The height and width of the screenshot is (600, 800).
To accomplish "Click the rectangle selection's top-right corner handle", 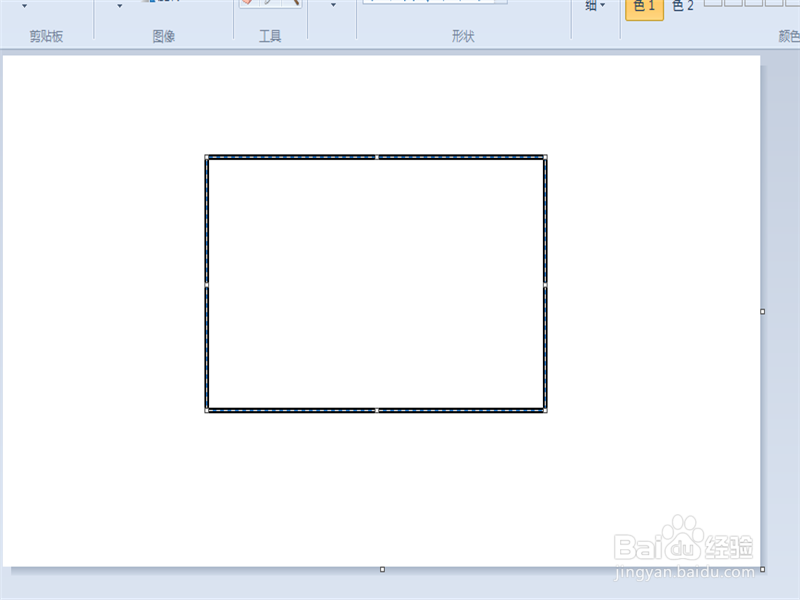I will [545, 157].
